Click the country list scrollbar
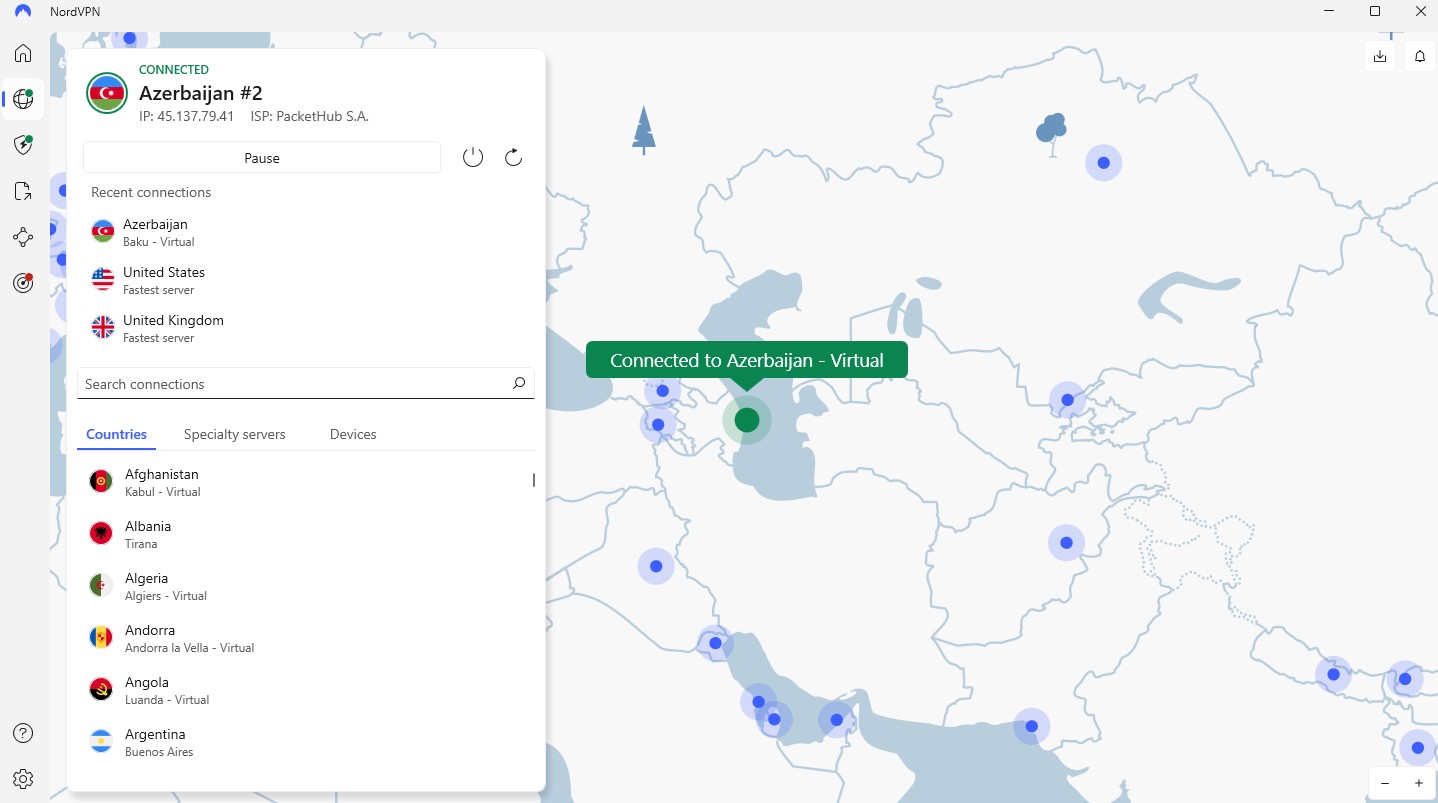 pos(533,480)
